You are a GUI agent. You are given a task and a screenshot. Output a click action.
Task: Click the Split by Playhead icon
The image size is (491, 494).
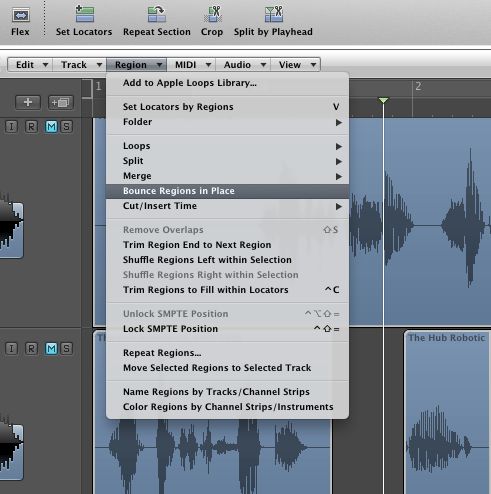click(274, 14)
